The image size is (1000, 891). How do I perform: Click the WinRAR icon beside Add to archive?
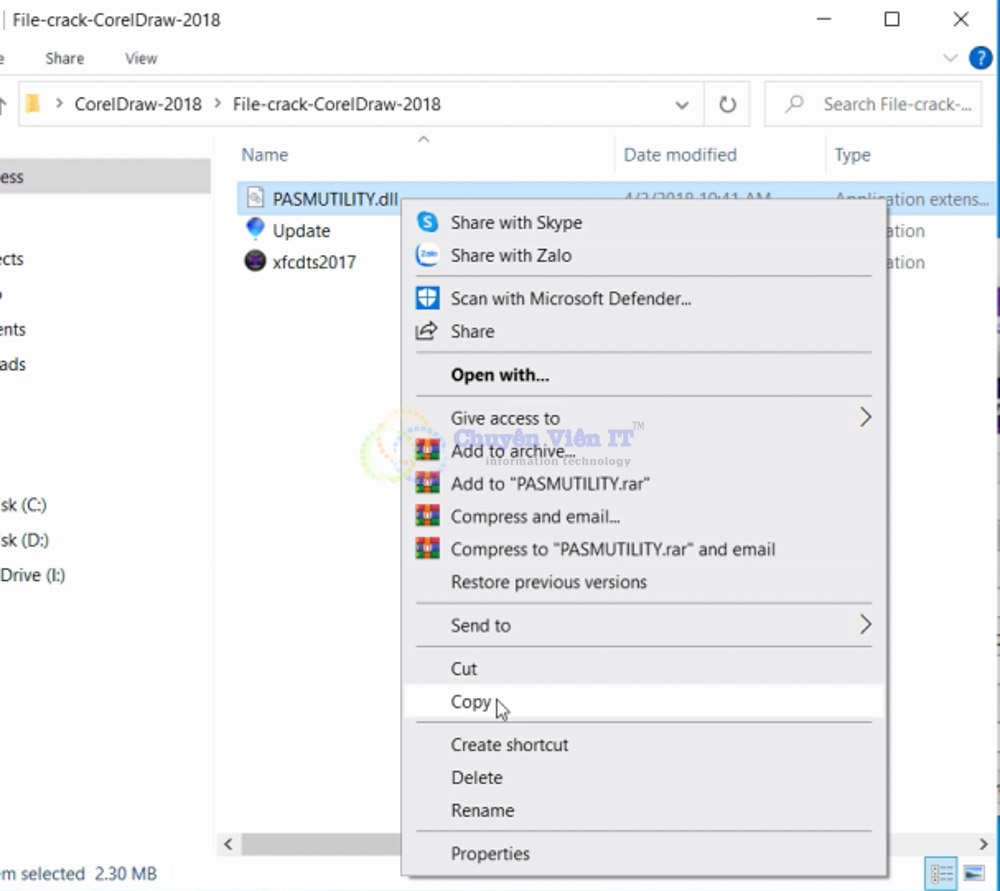pyautogui.click(x=428, y=451)
